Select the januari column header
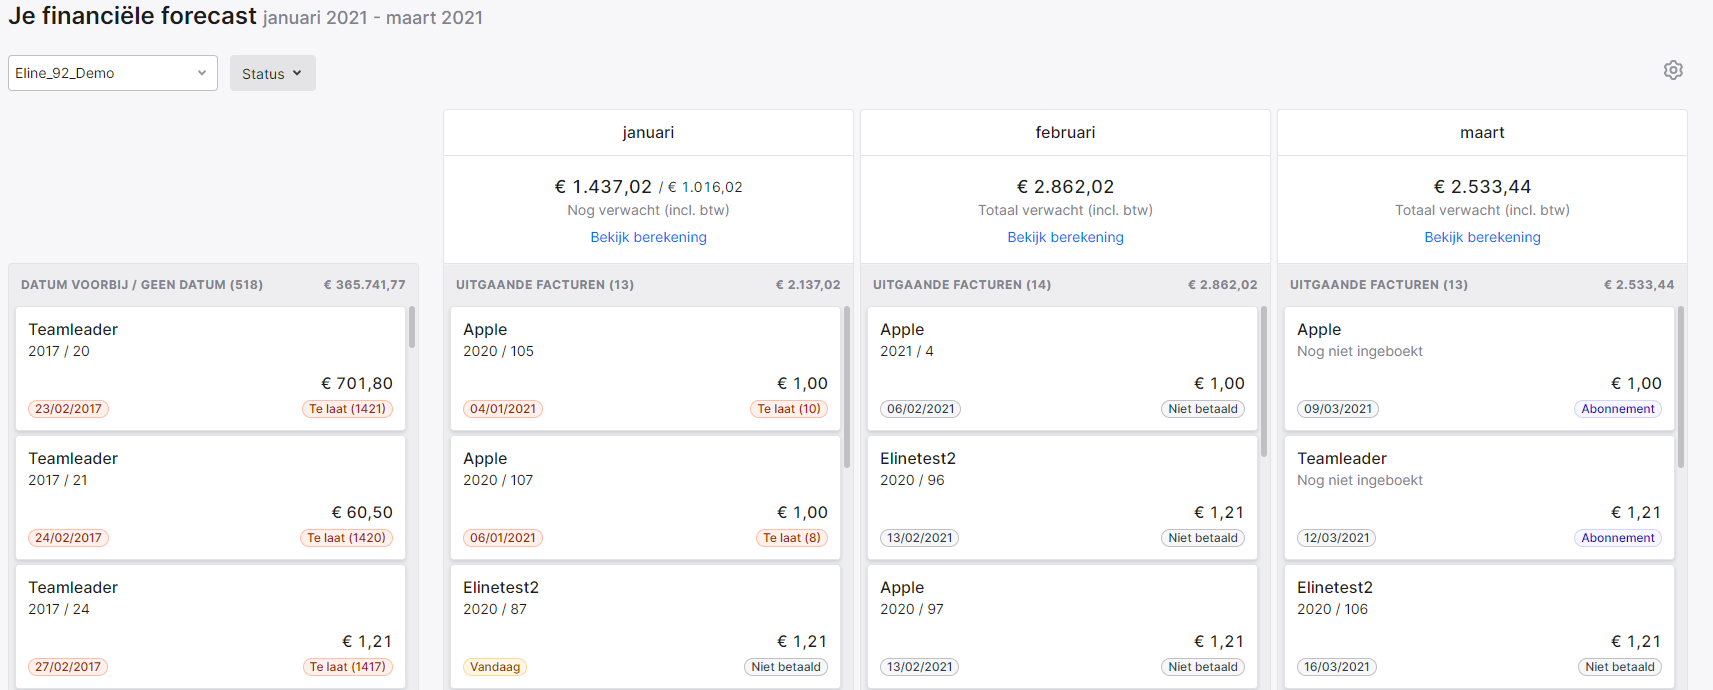 (648, 132)
